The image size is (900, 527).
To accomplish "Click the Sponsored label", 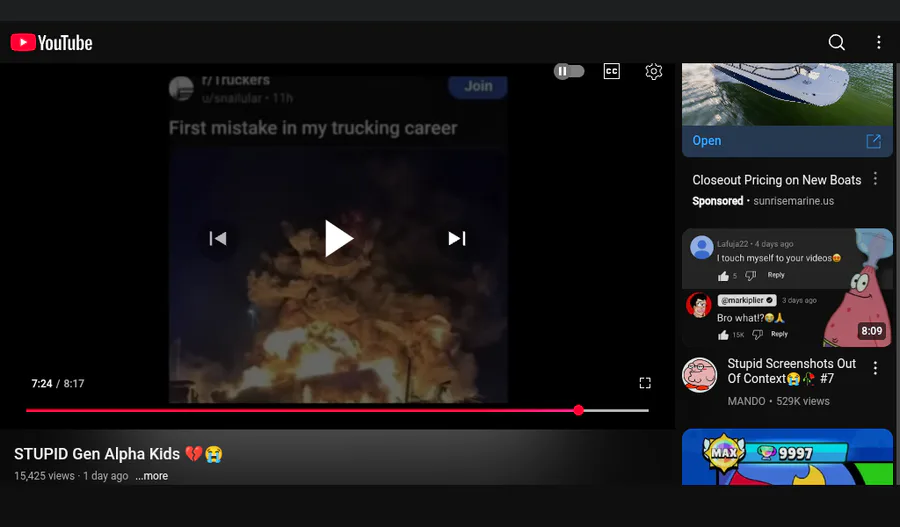I will tap(717, 201).
